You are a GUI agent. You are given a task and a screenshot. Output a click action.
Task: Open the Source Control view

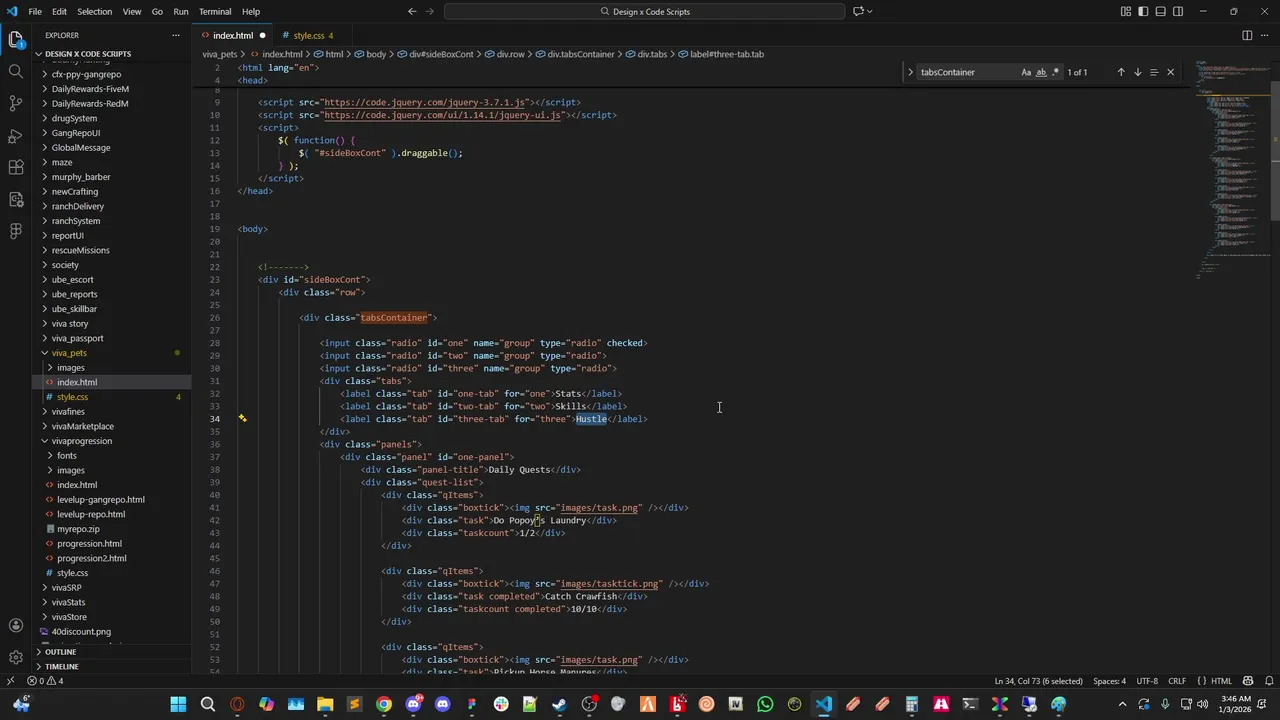coord(16,103)
